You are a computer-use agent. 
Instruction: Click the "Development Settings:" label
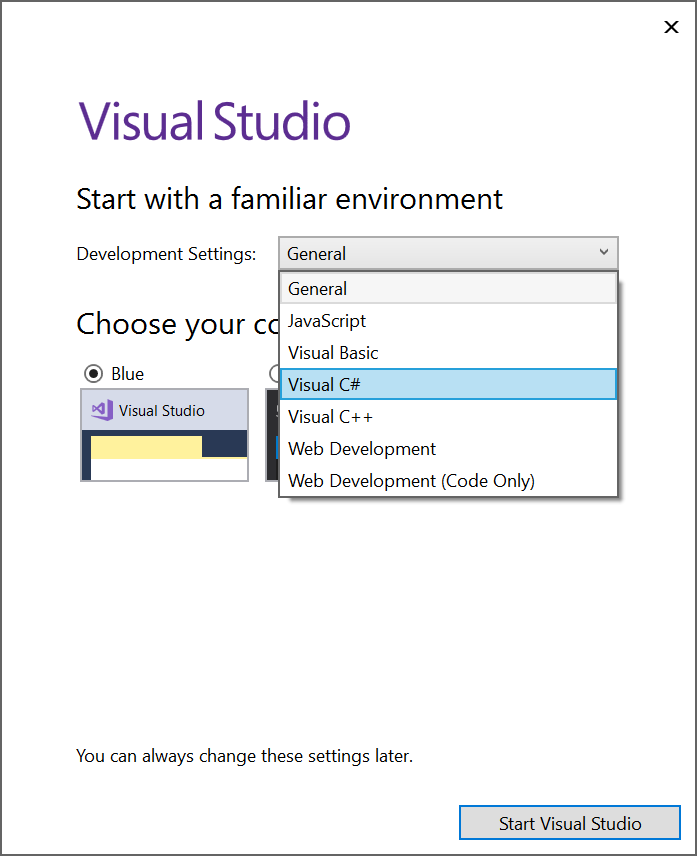click(x=166, y=254)
